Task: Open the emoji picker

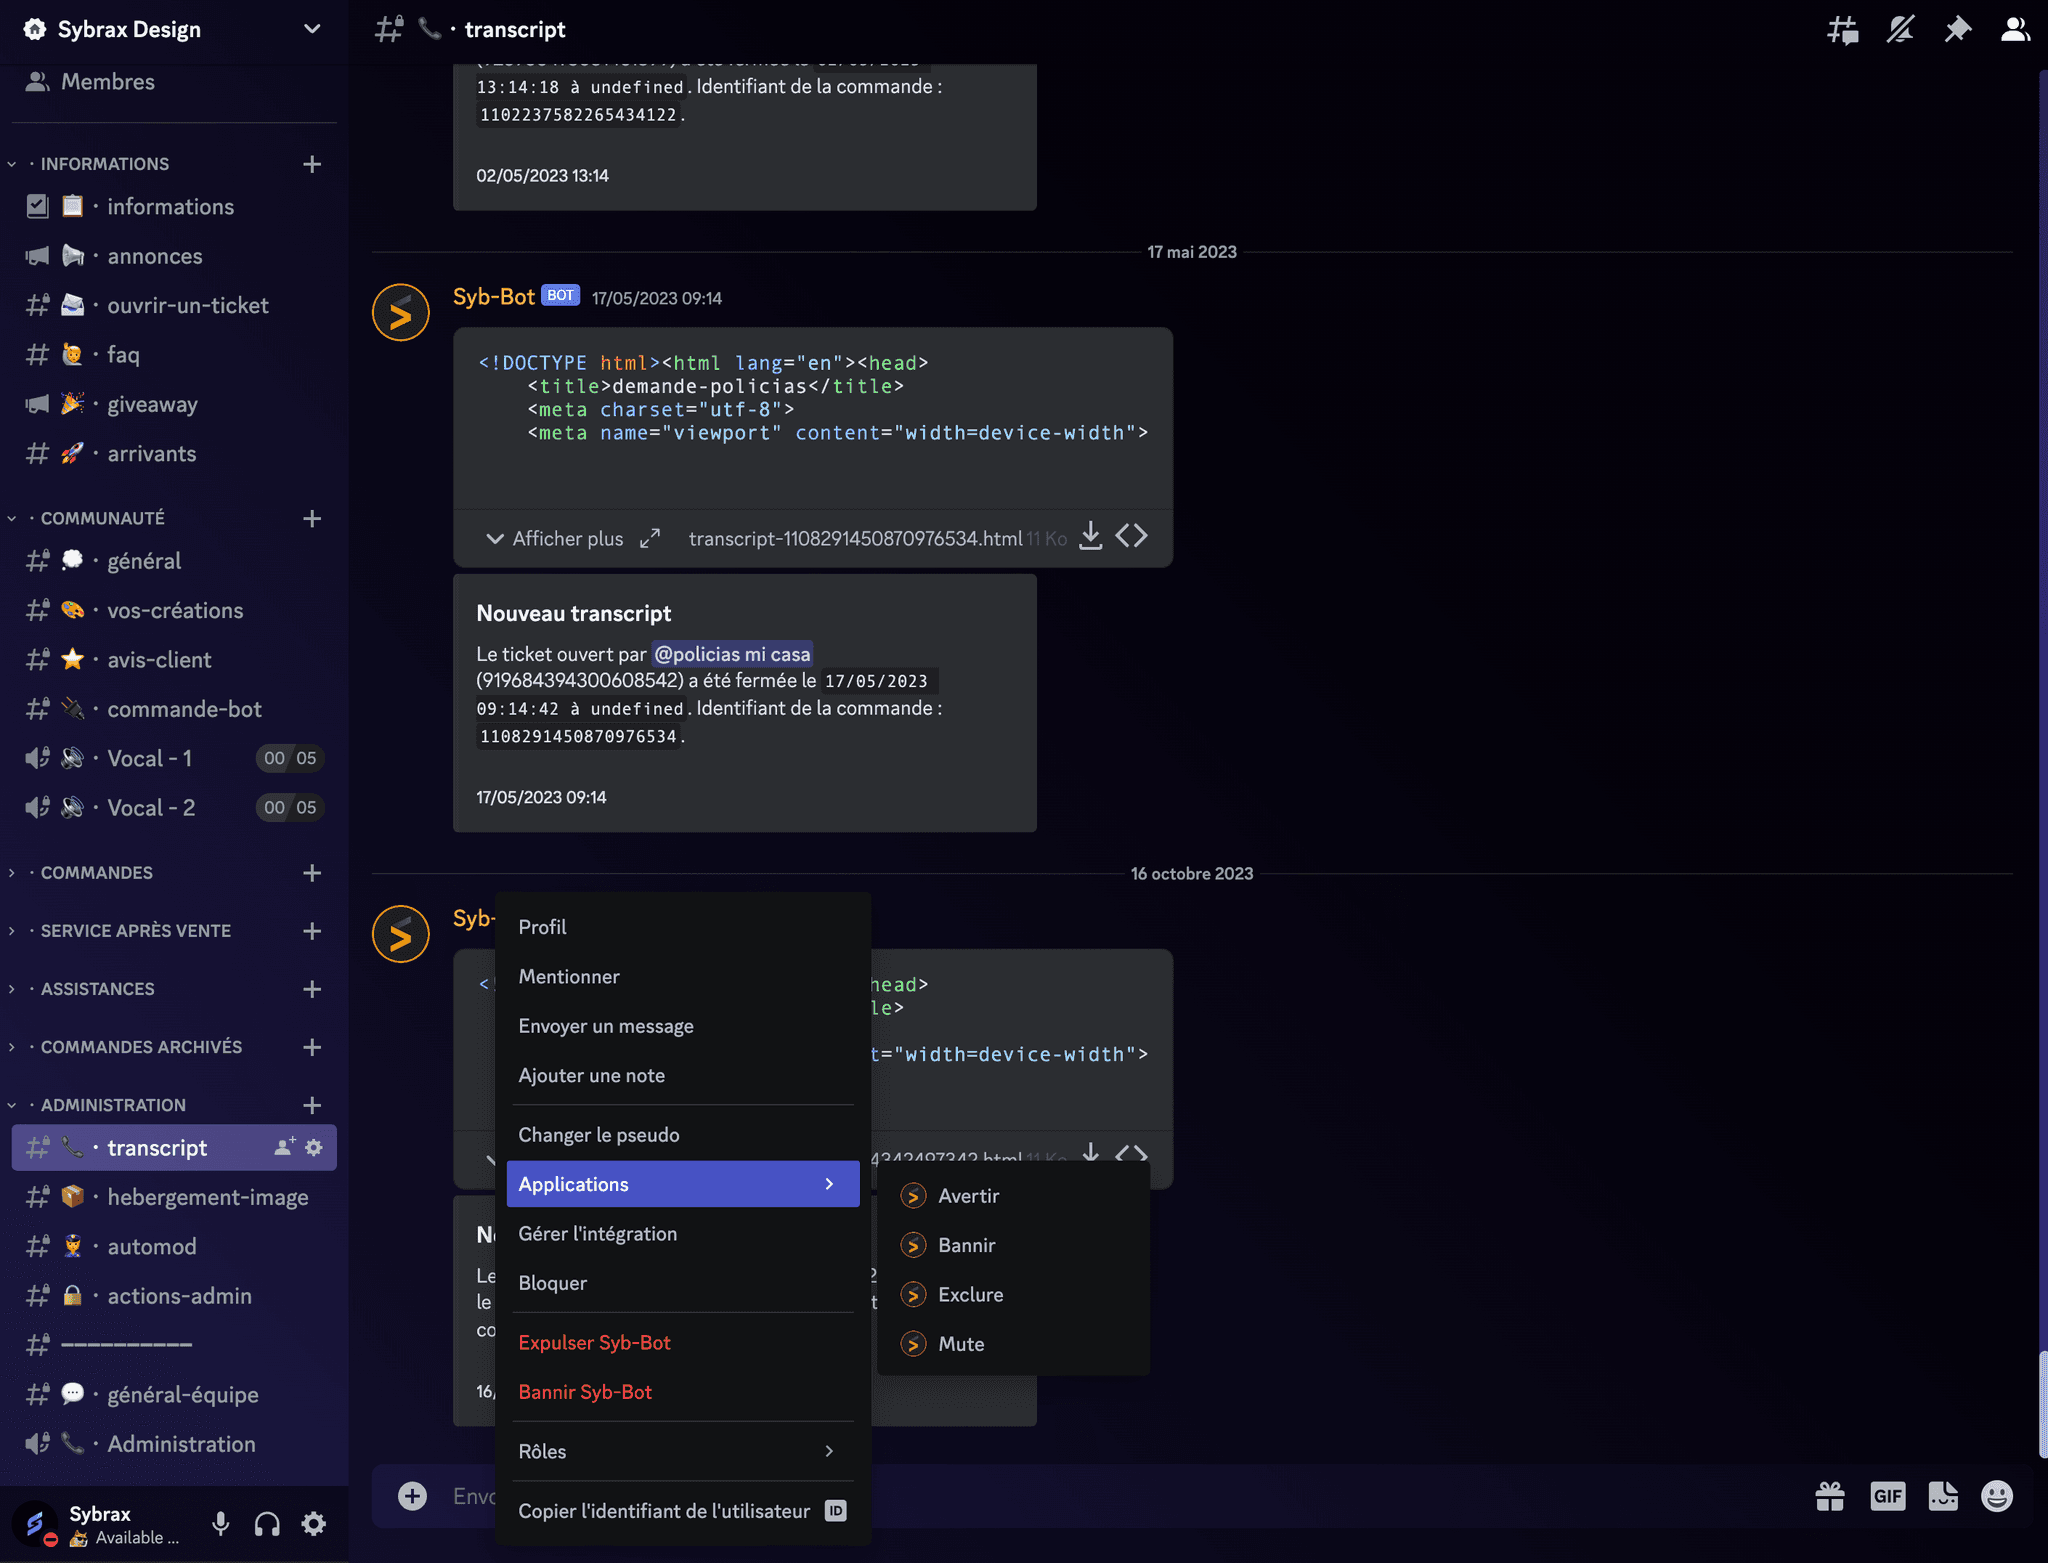Action: 1997,1496
